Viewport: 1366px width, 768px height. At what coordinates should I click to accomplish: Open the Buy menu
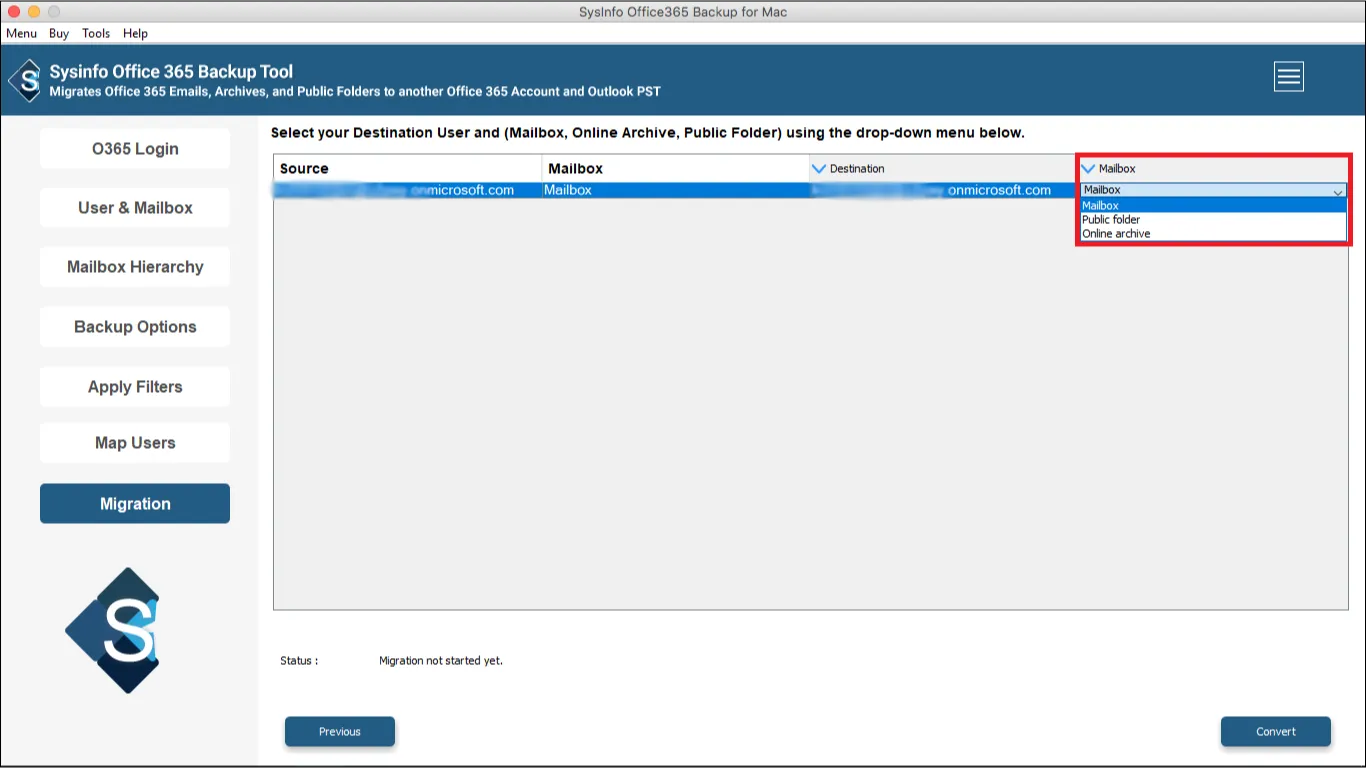[x=59, y=33]
